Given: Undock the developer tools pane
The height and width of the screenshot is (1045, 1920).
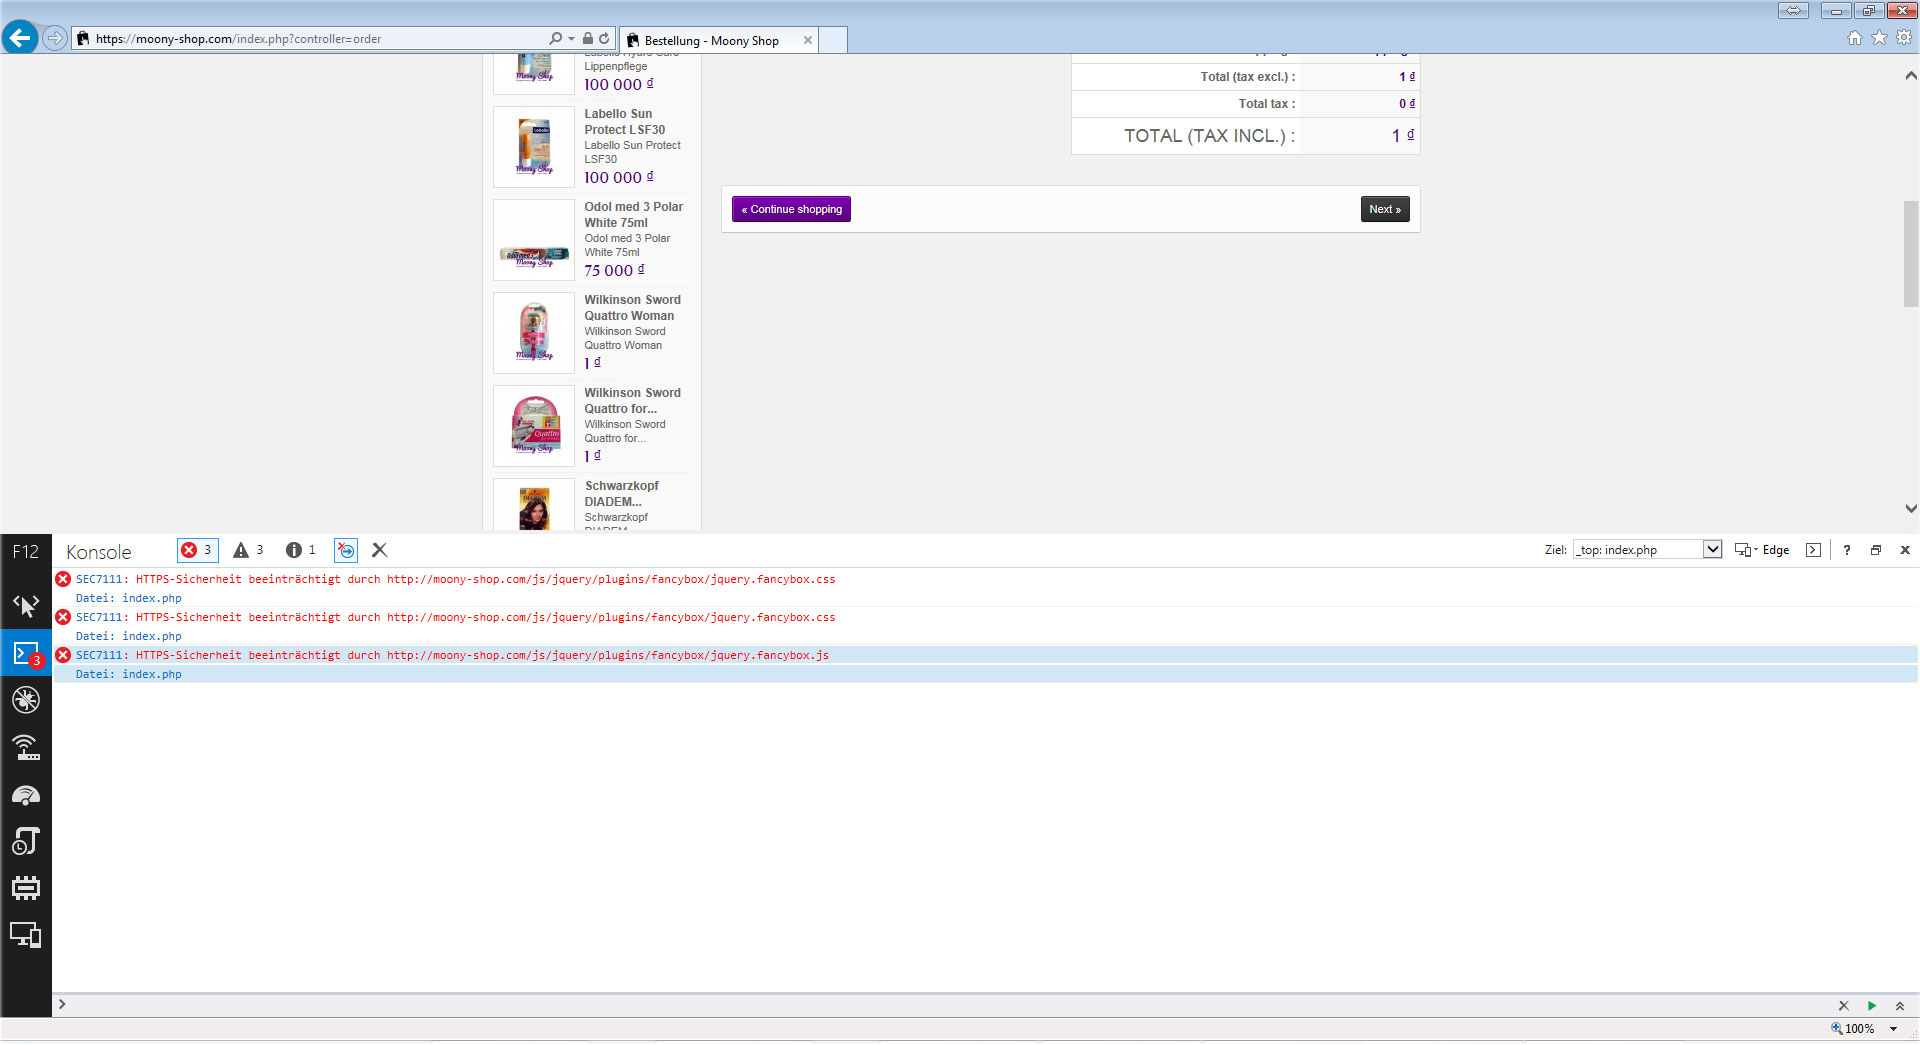Looking at the screenshot, I should 1876,550.
